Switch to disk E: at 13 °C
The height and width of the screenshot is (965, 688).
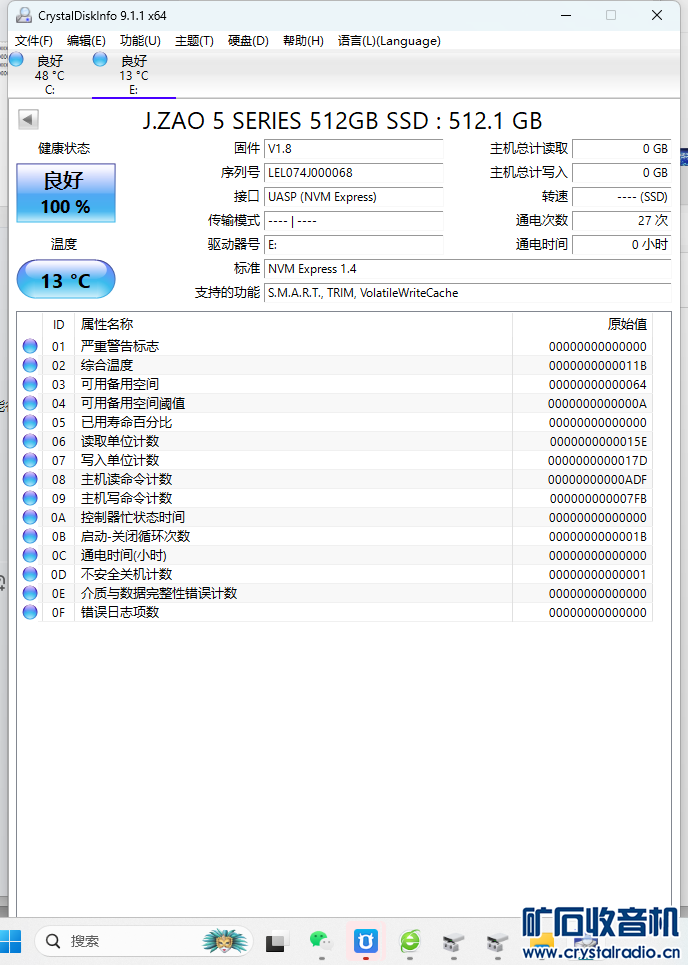point(134,74)
